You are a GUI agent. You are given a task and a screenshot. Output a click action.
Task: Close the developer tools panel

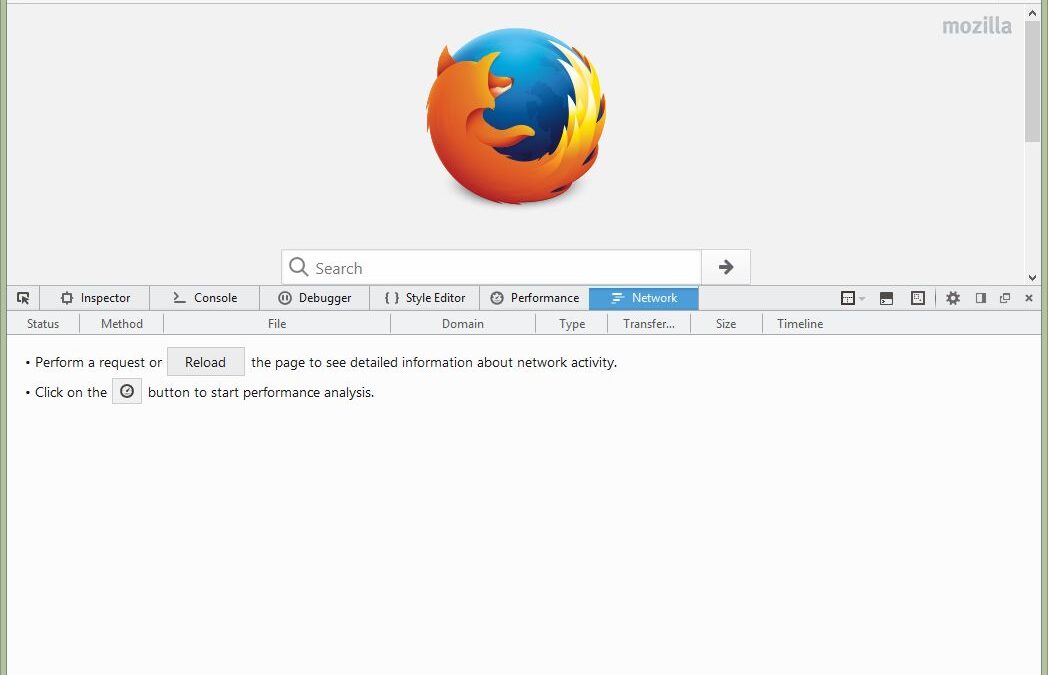pos(1029,298)
